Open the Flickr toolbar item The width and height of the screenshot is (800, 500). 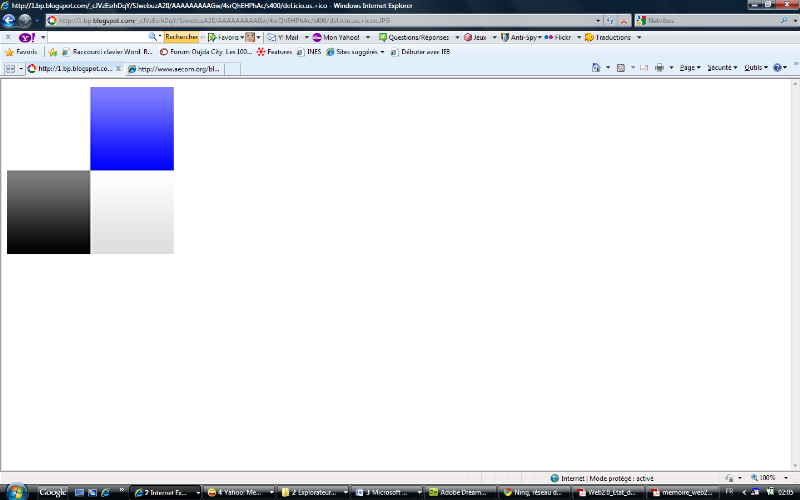(x=558, y=37)
